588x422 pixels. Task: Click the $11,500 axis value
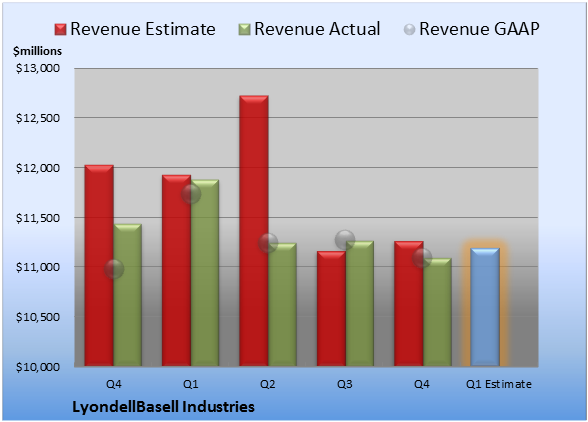click(x=38, y=218)
